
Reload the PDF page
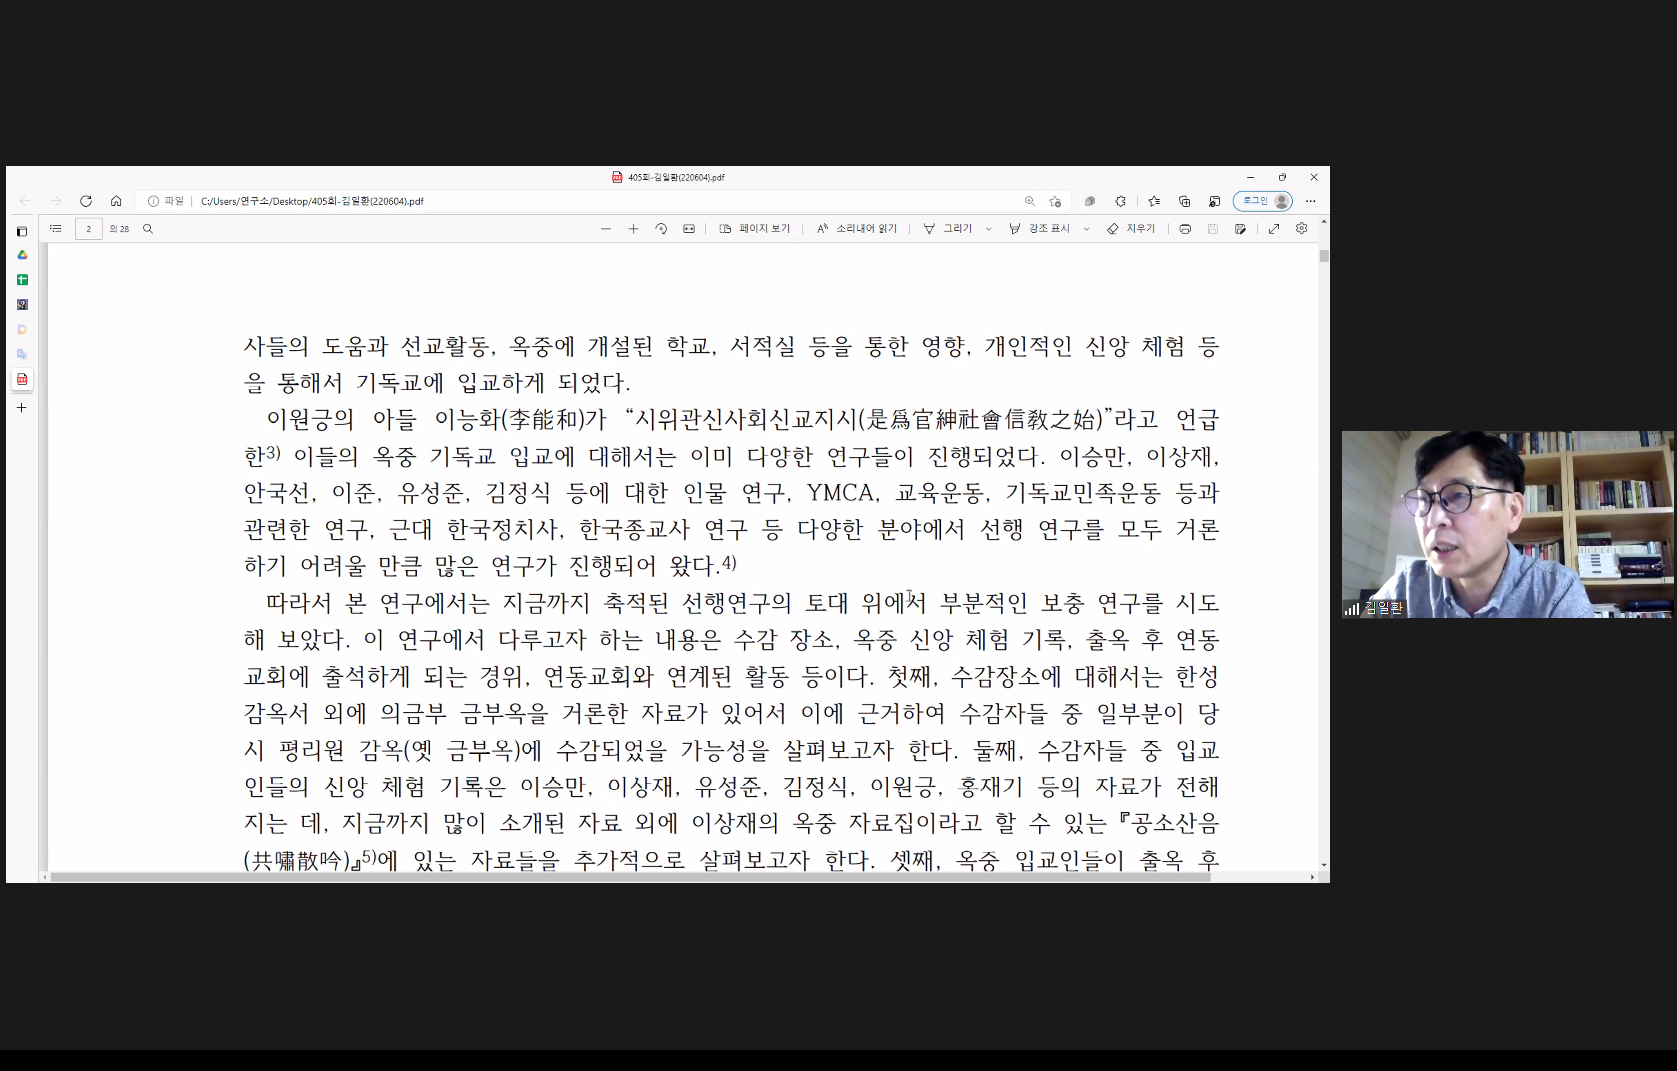tap(86, 201)
